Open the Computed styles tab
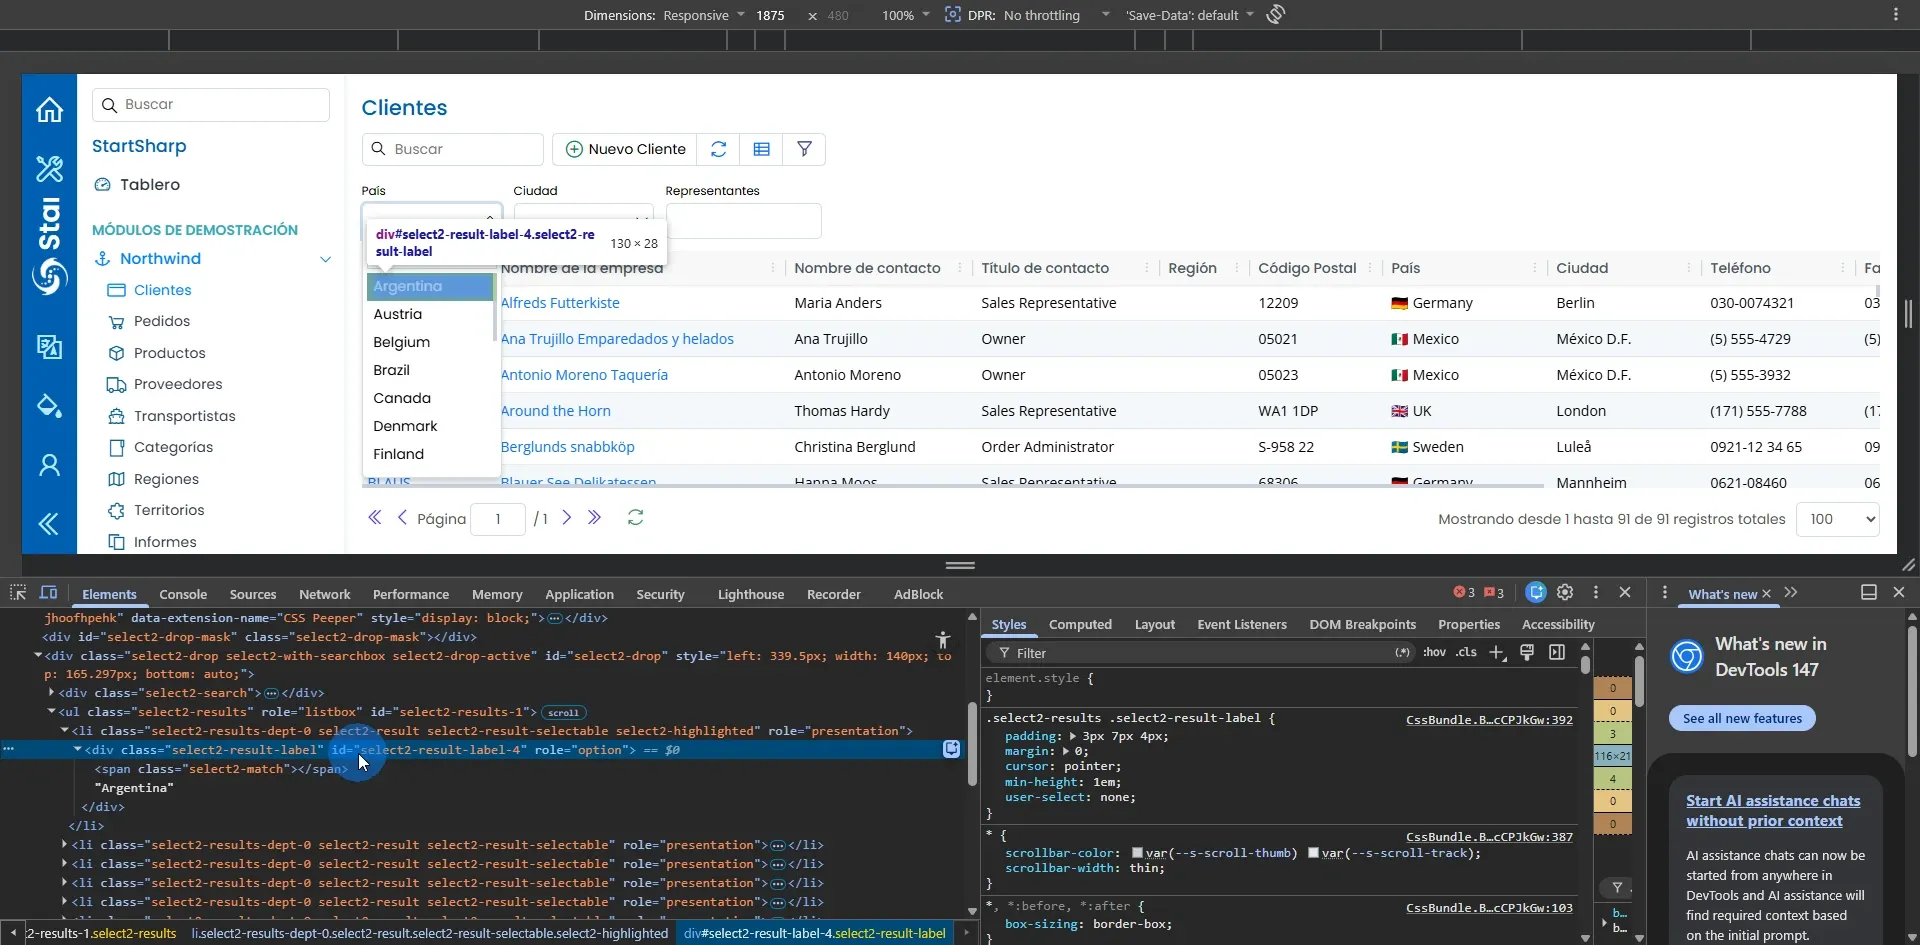Screen dimensions: 1920x945 (x=1080, y=624)
